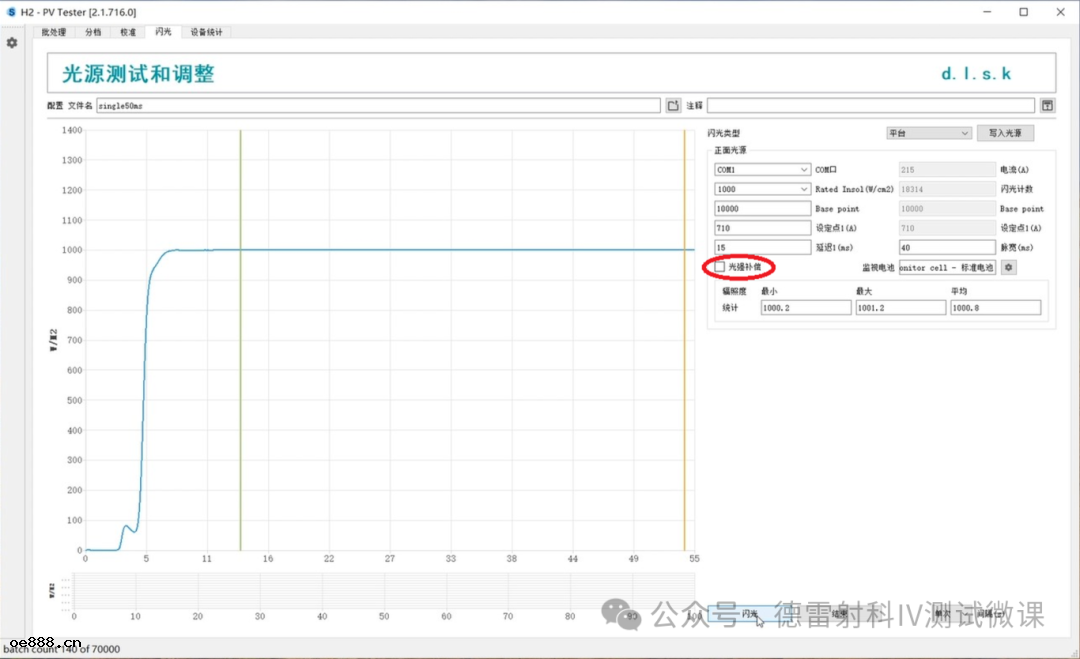The image size is (1080, 659).
Task: Click the 文件名 field containing single50ms
Action: 378,105
